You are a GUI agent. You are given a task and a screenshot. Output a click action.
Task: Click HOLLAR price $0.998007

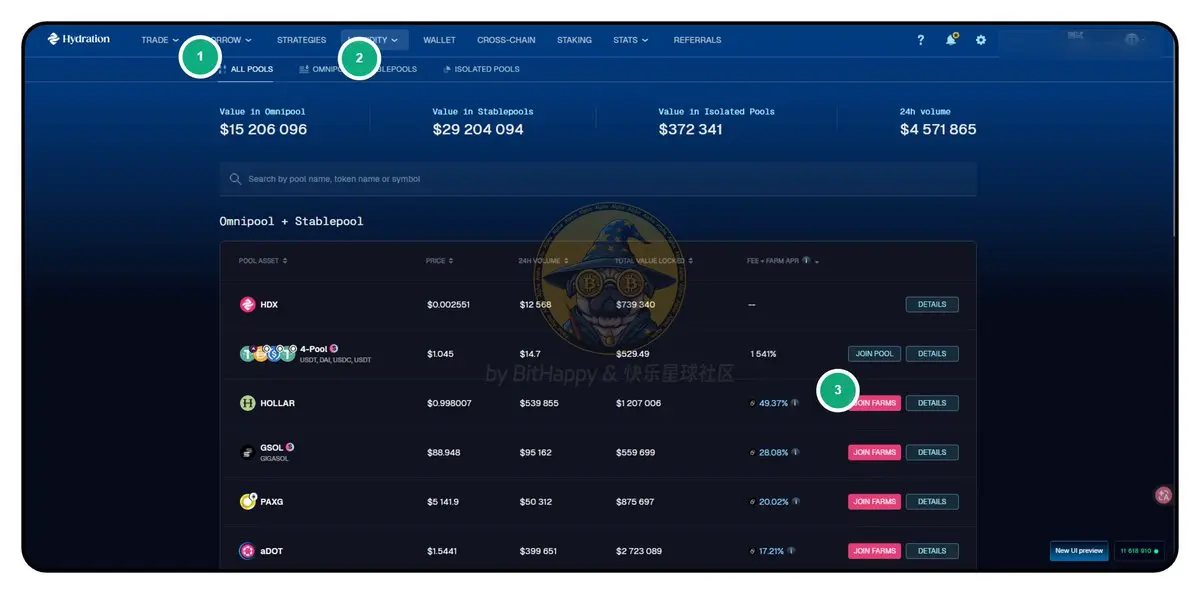click(449, 403)
